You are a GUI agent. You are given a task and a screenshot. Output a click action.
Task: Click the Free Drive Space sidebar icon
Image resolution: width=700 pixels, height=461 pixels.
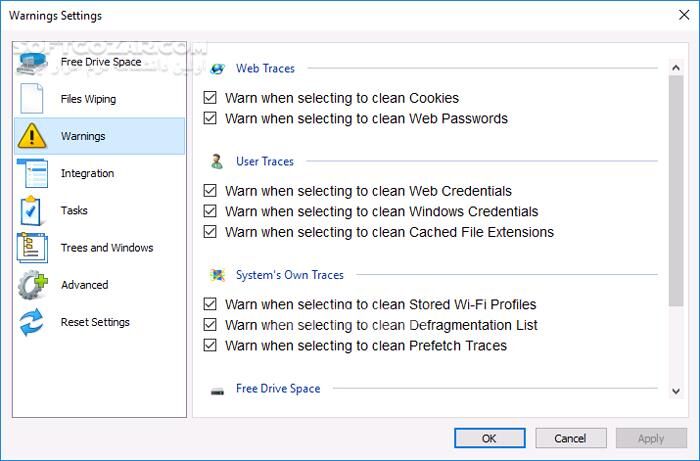coord(33,62)
